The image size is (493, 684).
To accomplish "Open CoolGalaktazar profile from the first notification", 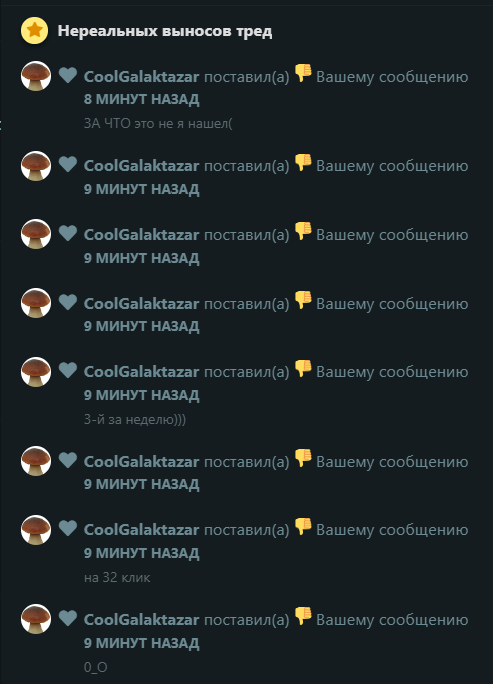I will tap(141, 76).
